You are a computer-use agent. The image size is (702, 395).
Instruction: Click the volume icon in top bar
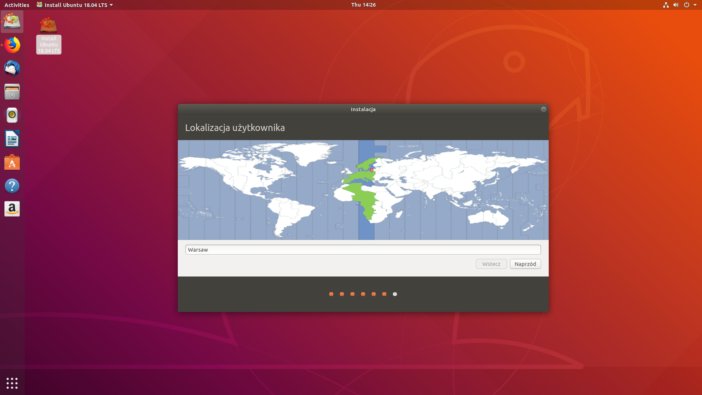[676, 5]
